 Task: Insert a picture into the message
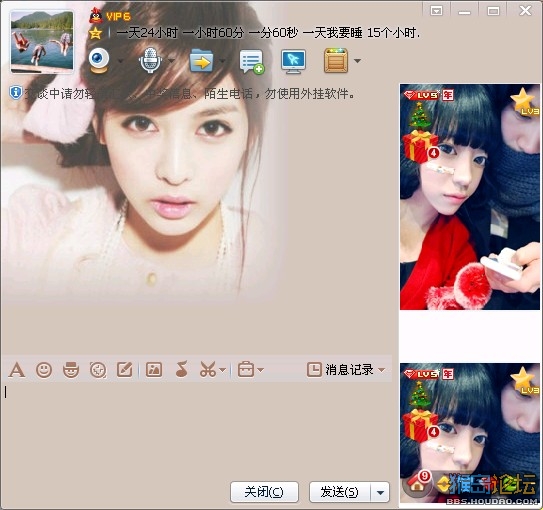click(154, 369)
